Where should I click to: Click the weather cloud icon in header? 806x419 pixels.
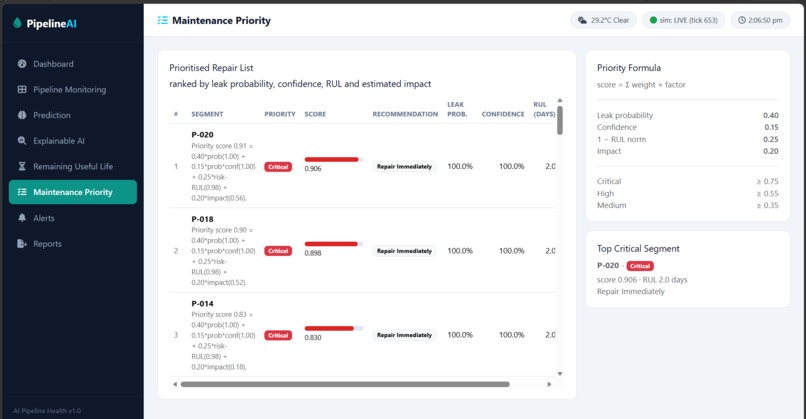[582, 20]
